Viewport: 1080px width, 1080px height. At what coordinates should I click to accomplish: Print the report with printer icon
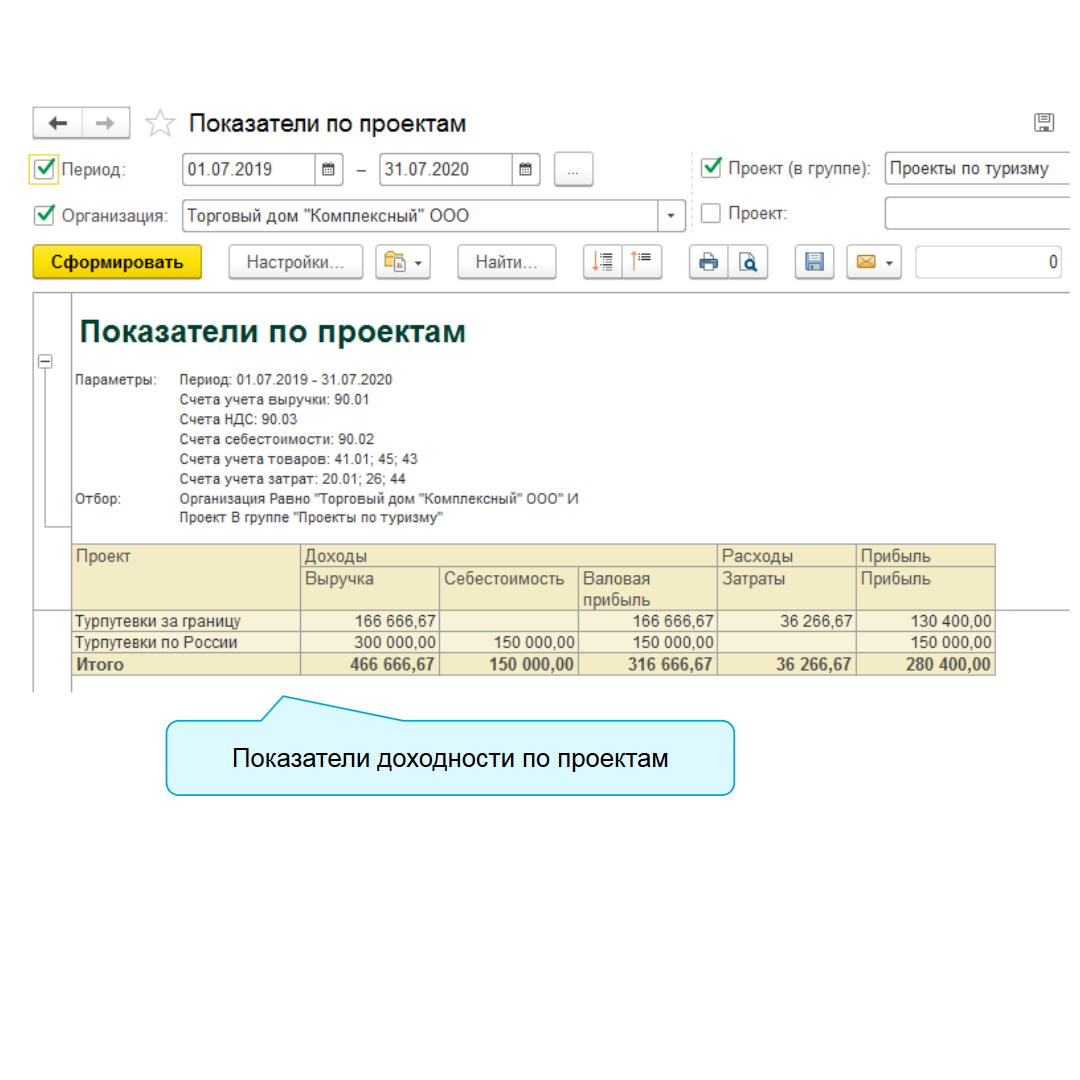pos(709,262)
